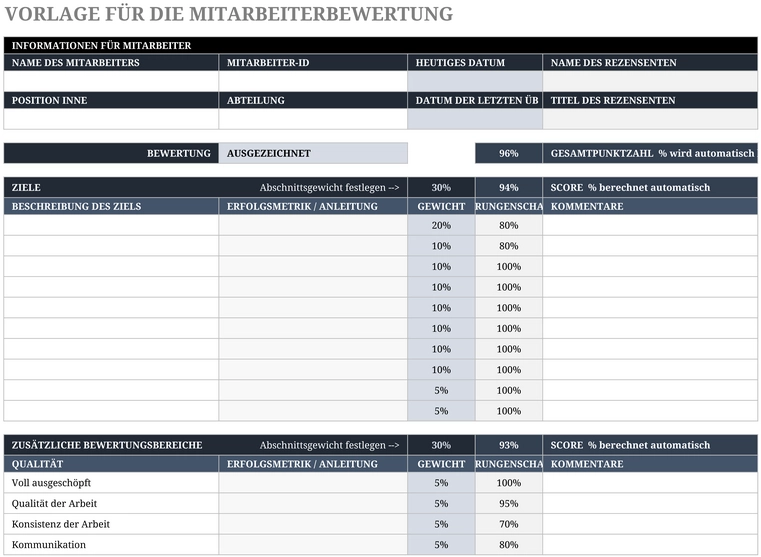Click the 'Name des Rezensenten' header cell
The image size is (761, 557).
coord(650,63)
